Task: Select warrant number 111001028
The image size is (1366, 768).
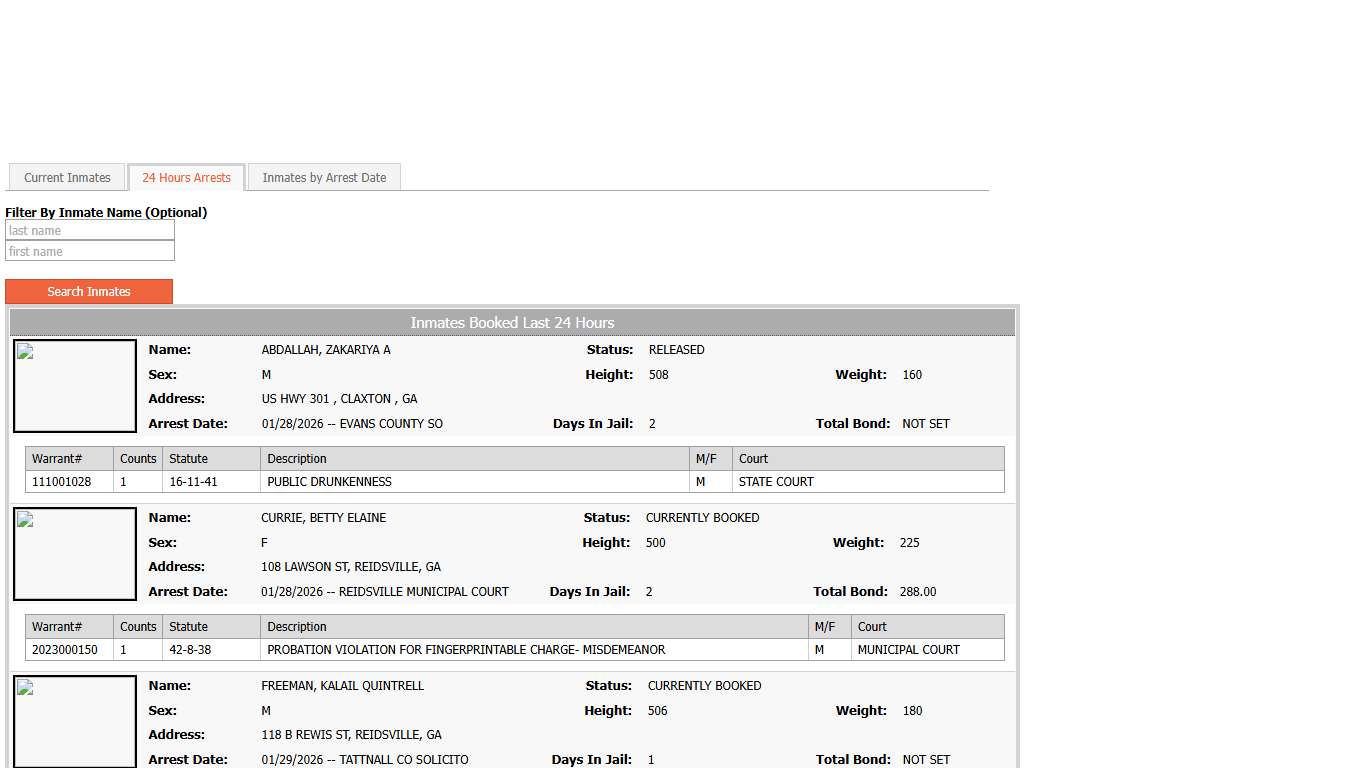Action: pyautogui.click(x=62, y=482)
